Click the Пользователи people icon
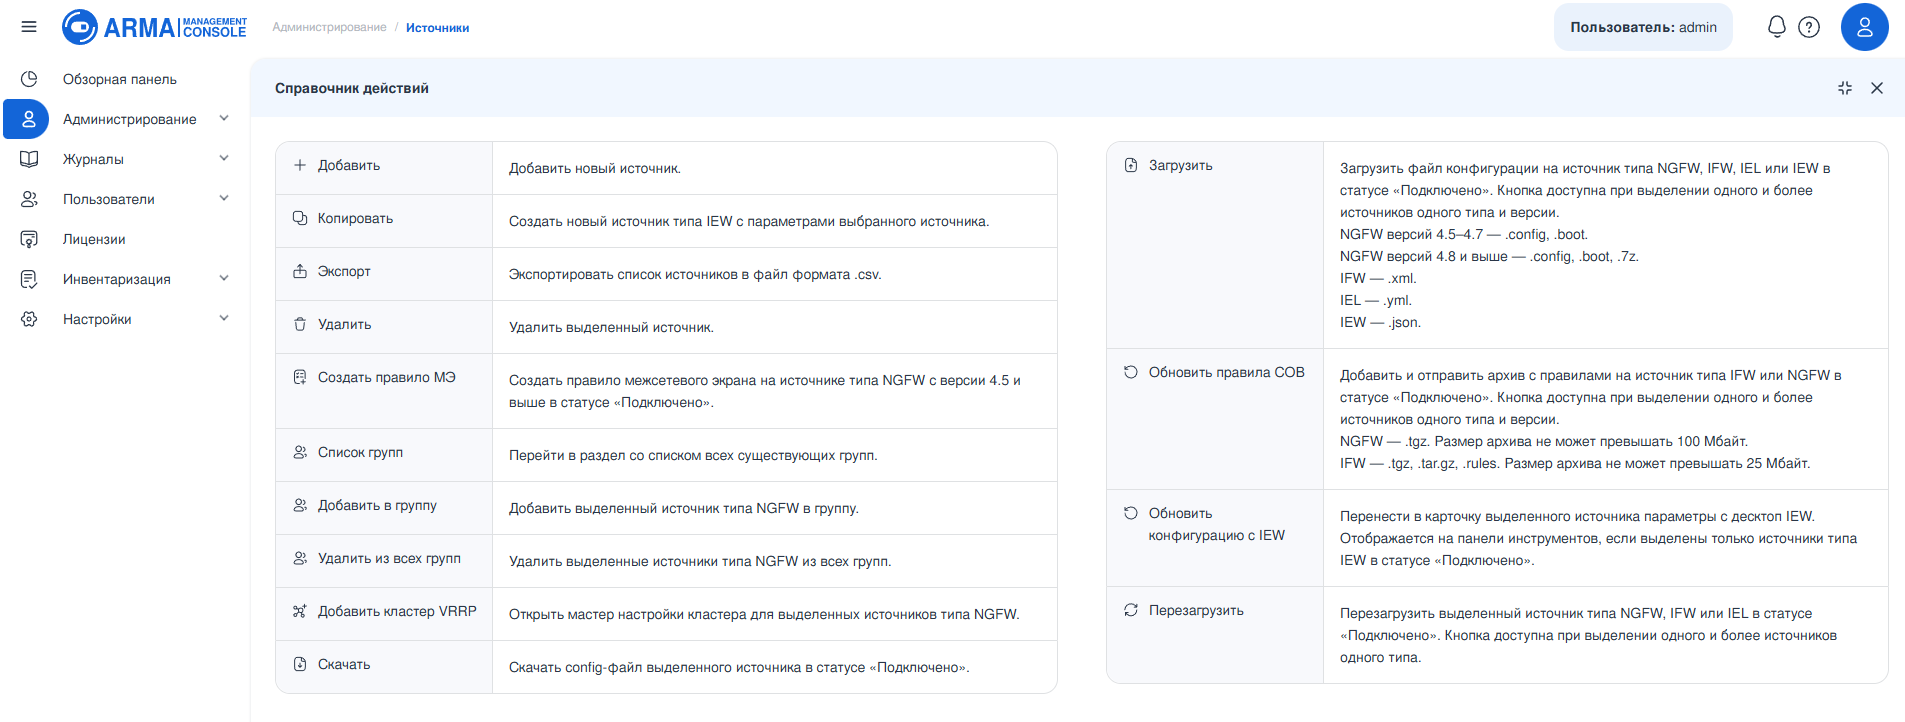 click(x=29, y=199)
